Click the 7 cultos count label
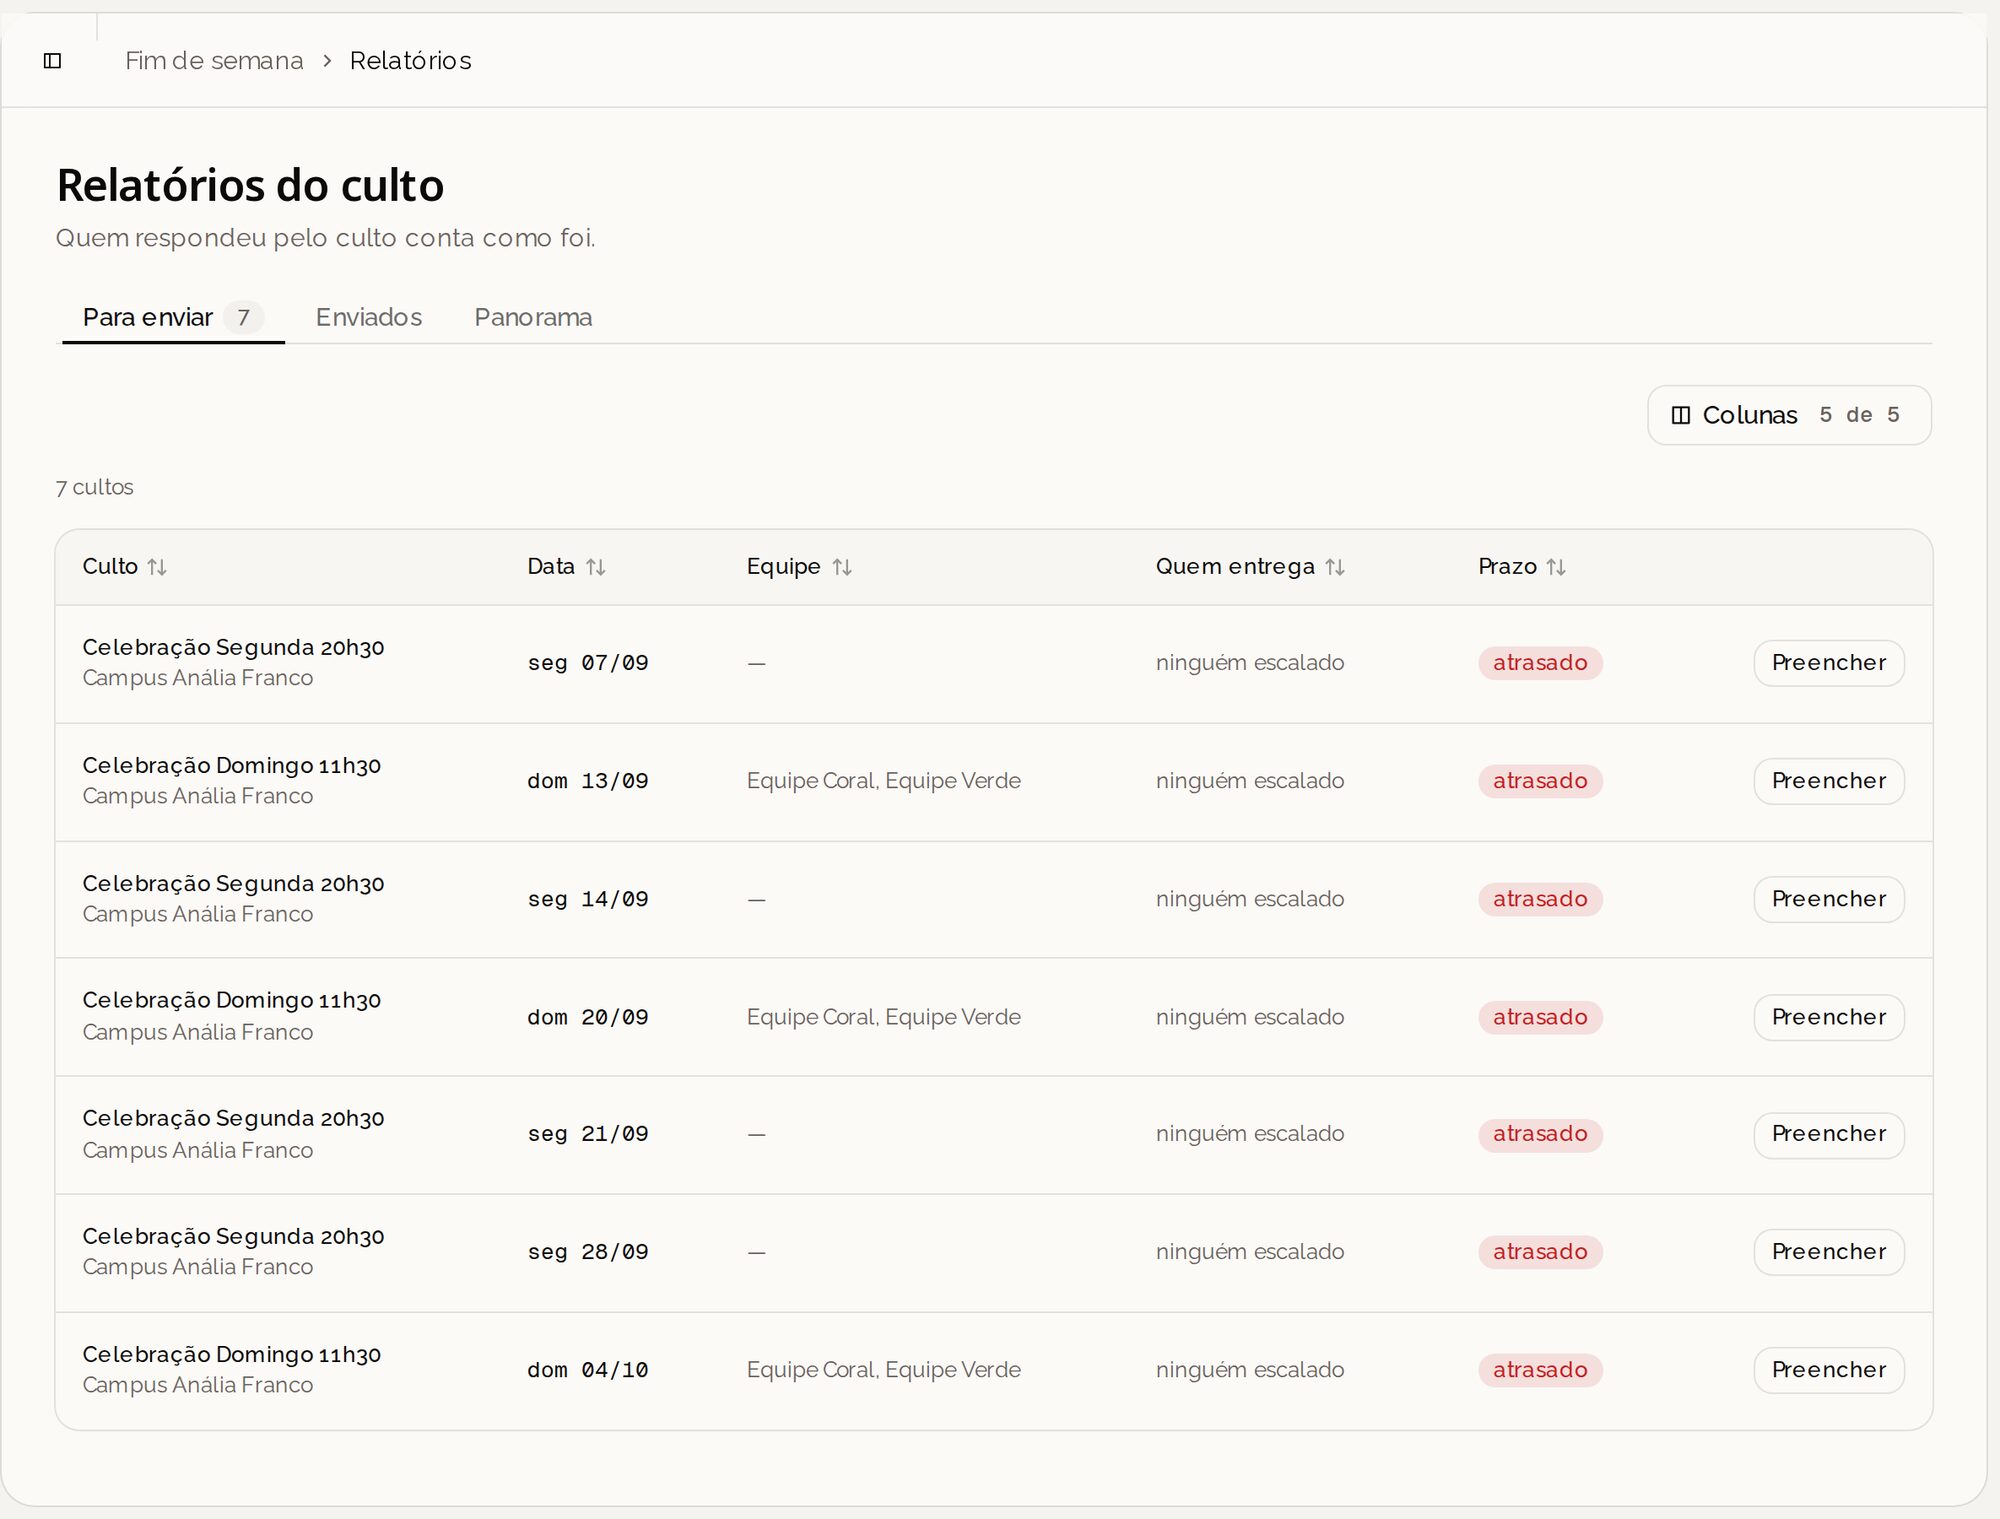The height and width of the screenshot is (1519, 2000). click(95, 487)
